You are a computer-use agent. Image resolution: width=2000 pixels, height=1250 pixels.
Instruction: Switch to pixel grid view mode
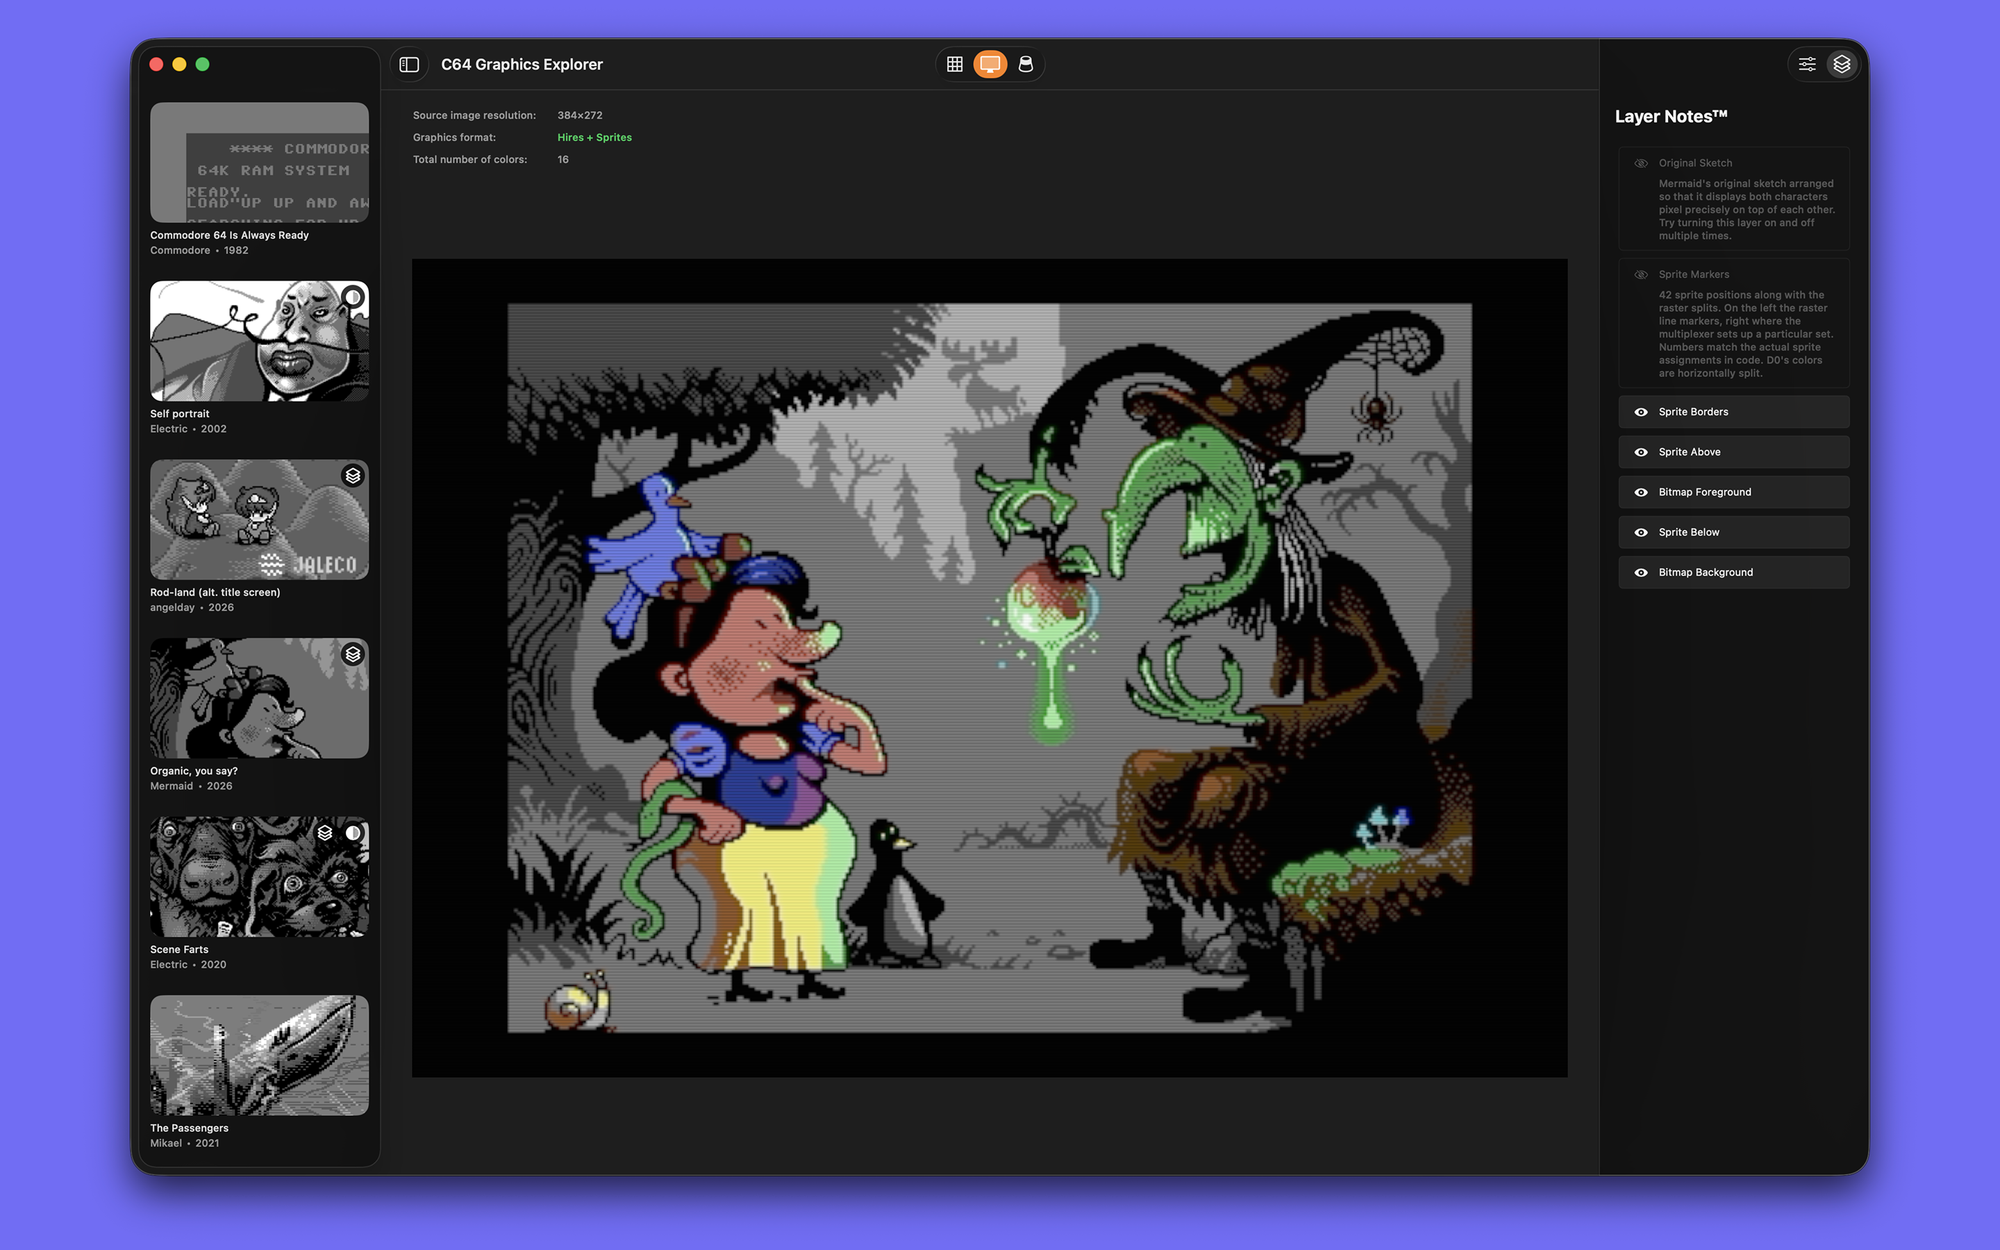tap(954, 64)
